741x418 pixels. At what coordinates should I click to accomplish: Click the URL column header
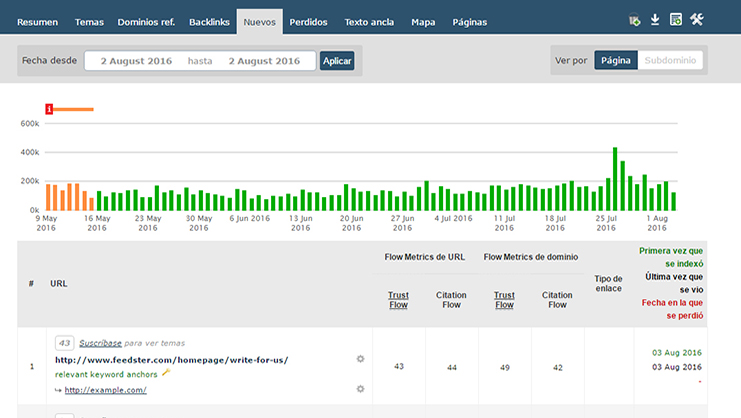(59, 283)
